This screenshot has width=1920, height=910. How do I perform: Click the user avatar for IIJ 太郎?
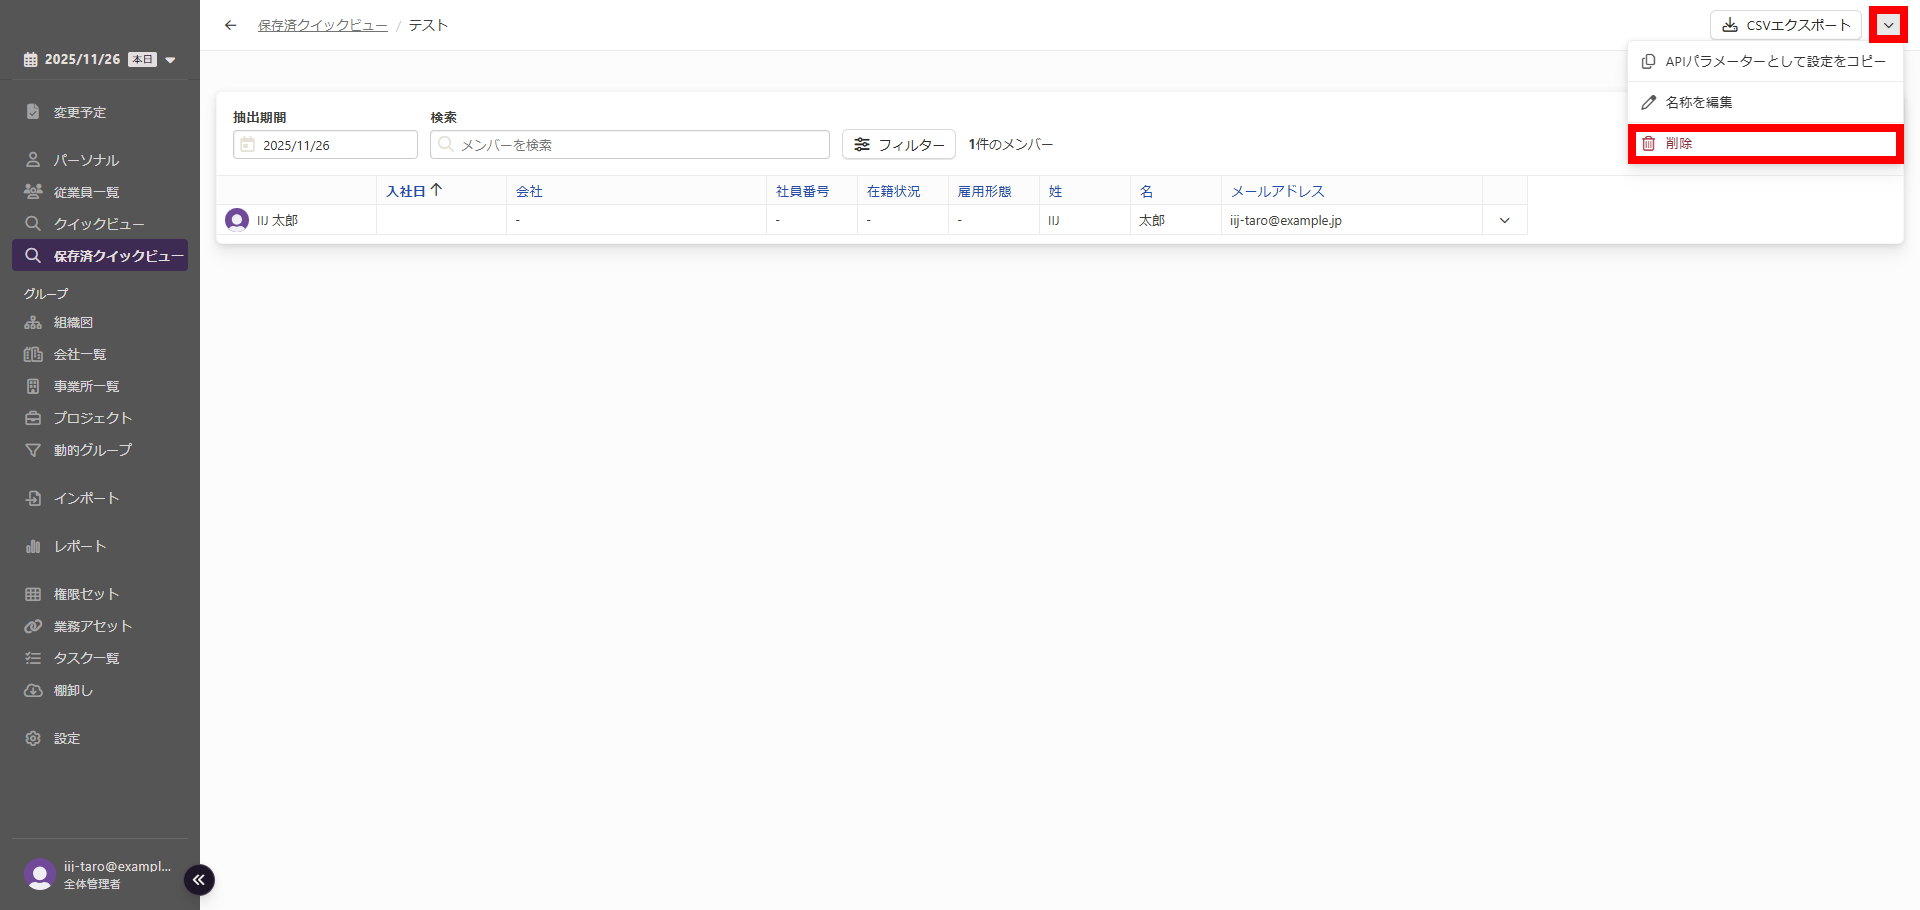pyautogui.click(x=237, y=220)
